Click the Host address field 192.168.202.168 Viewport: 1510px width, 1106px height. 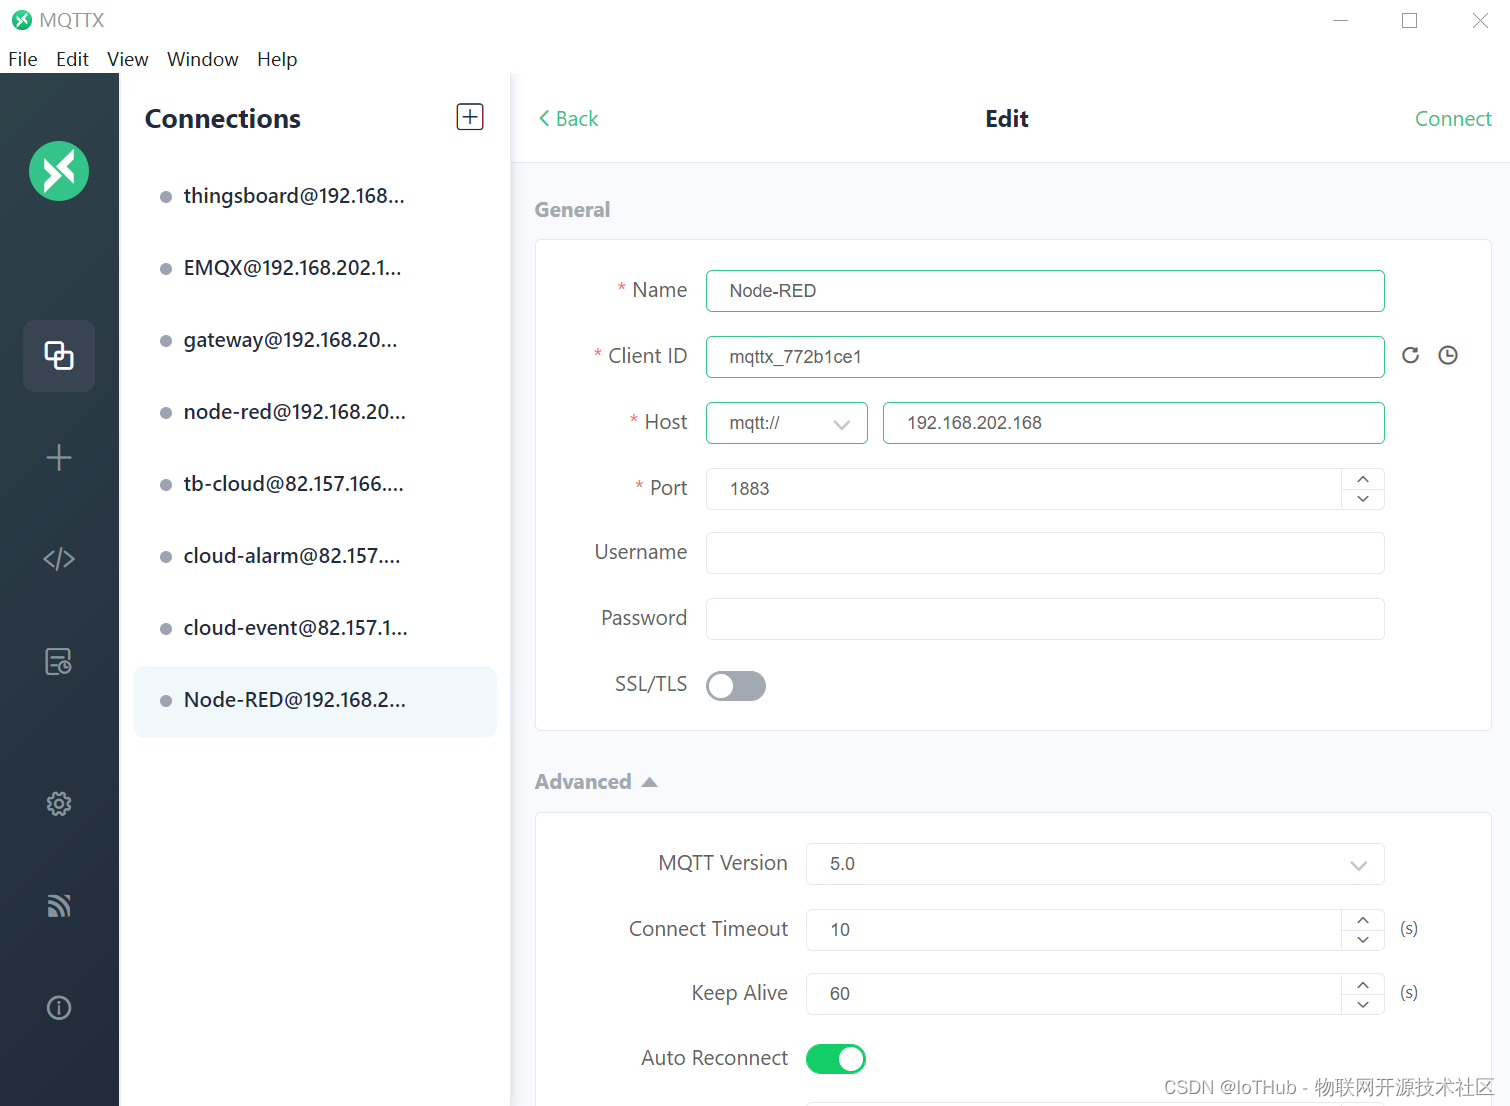tap(1134, 423)
